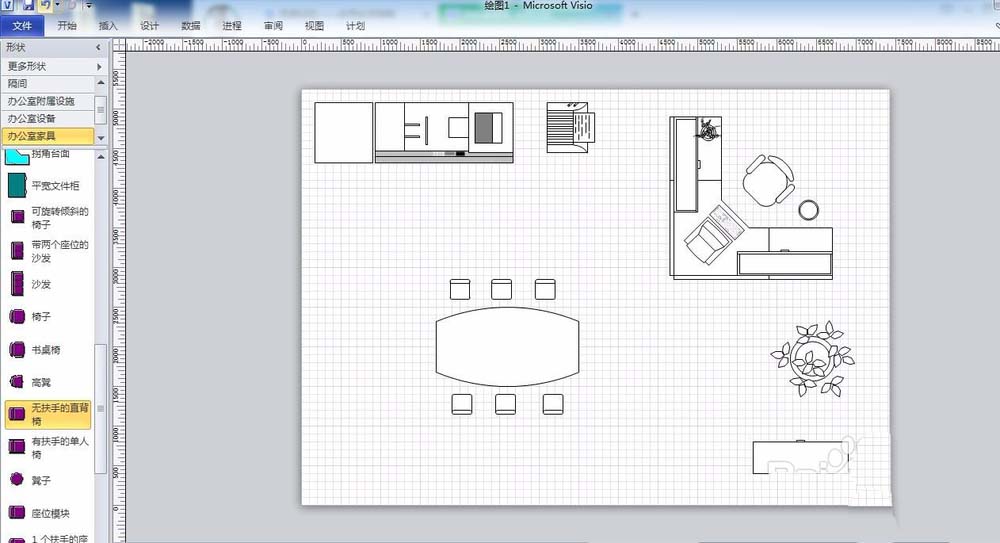Image resolution: width=1000 pixels, height=543 pixels.
Task: Select the bottom-middle chair below conference table
Action: click(x=505, y=404)
